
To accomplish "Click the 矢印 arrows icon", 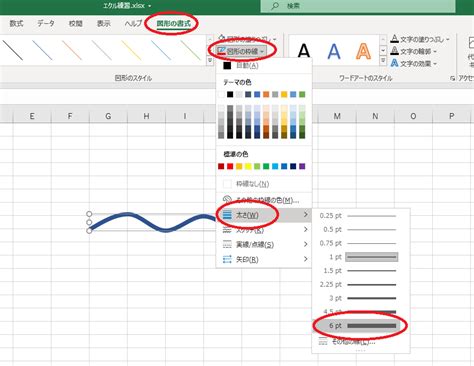I will pos(227,259).
